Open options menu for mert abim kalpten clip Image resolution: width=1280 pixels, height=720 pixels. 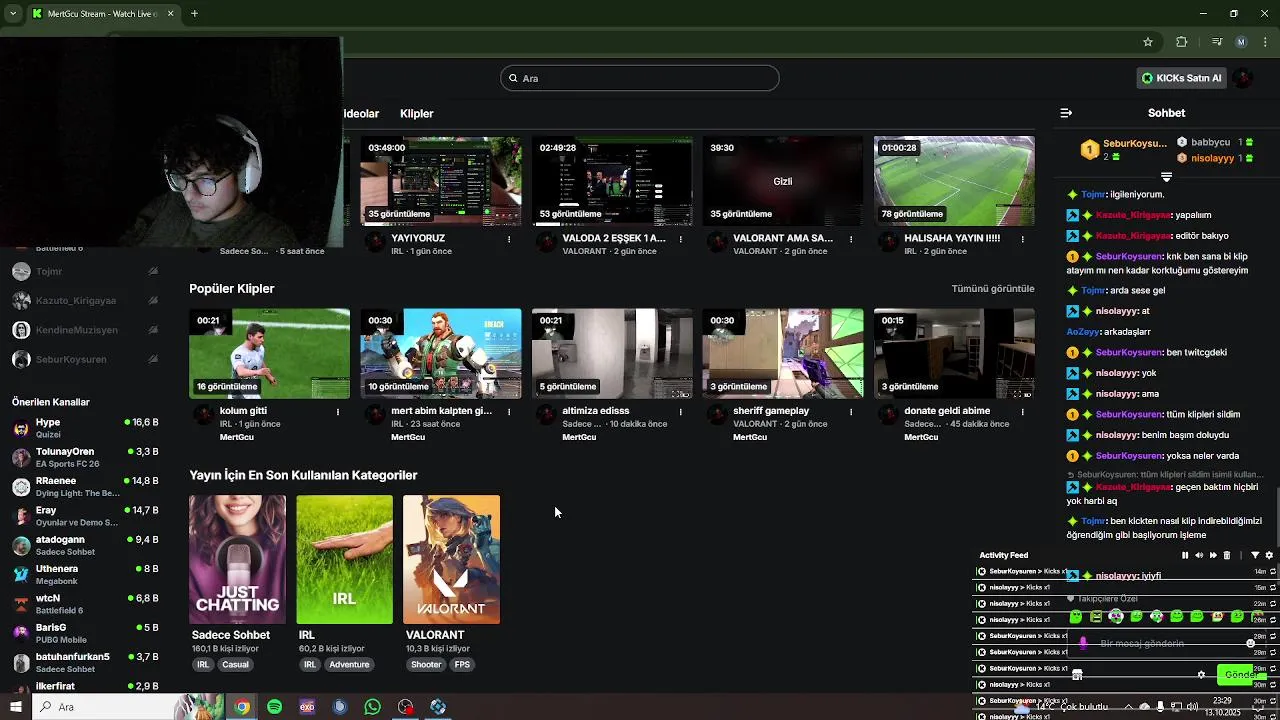pos(509,411)
